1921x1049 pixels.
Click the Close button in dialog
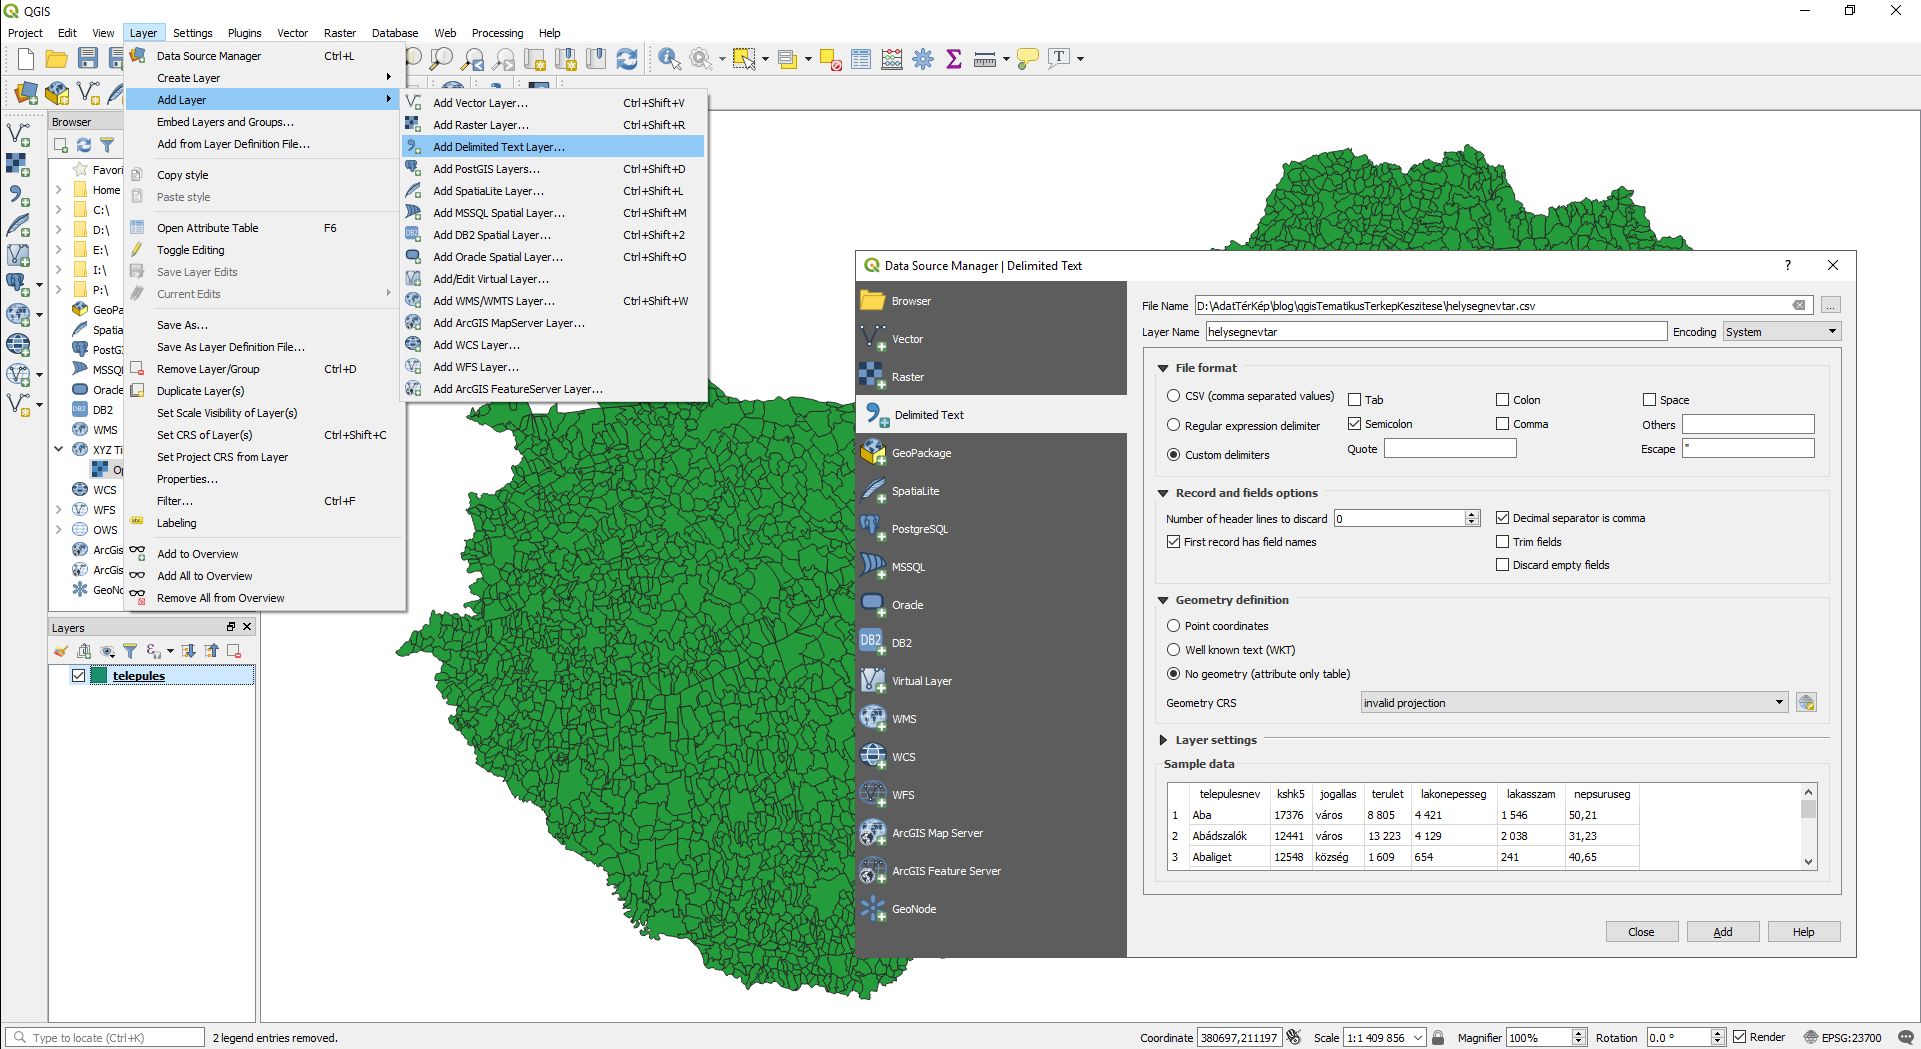click(x=1642, y=932)
